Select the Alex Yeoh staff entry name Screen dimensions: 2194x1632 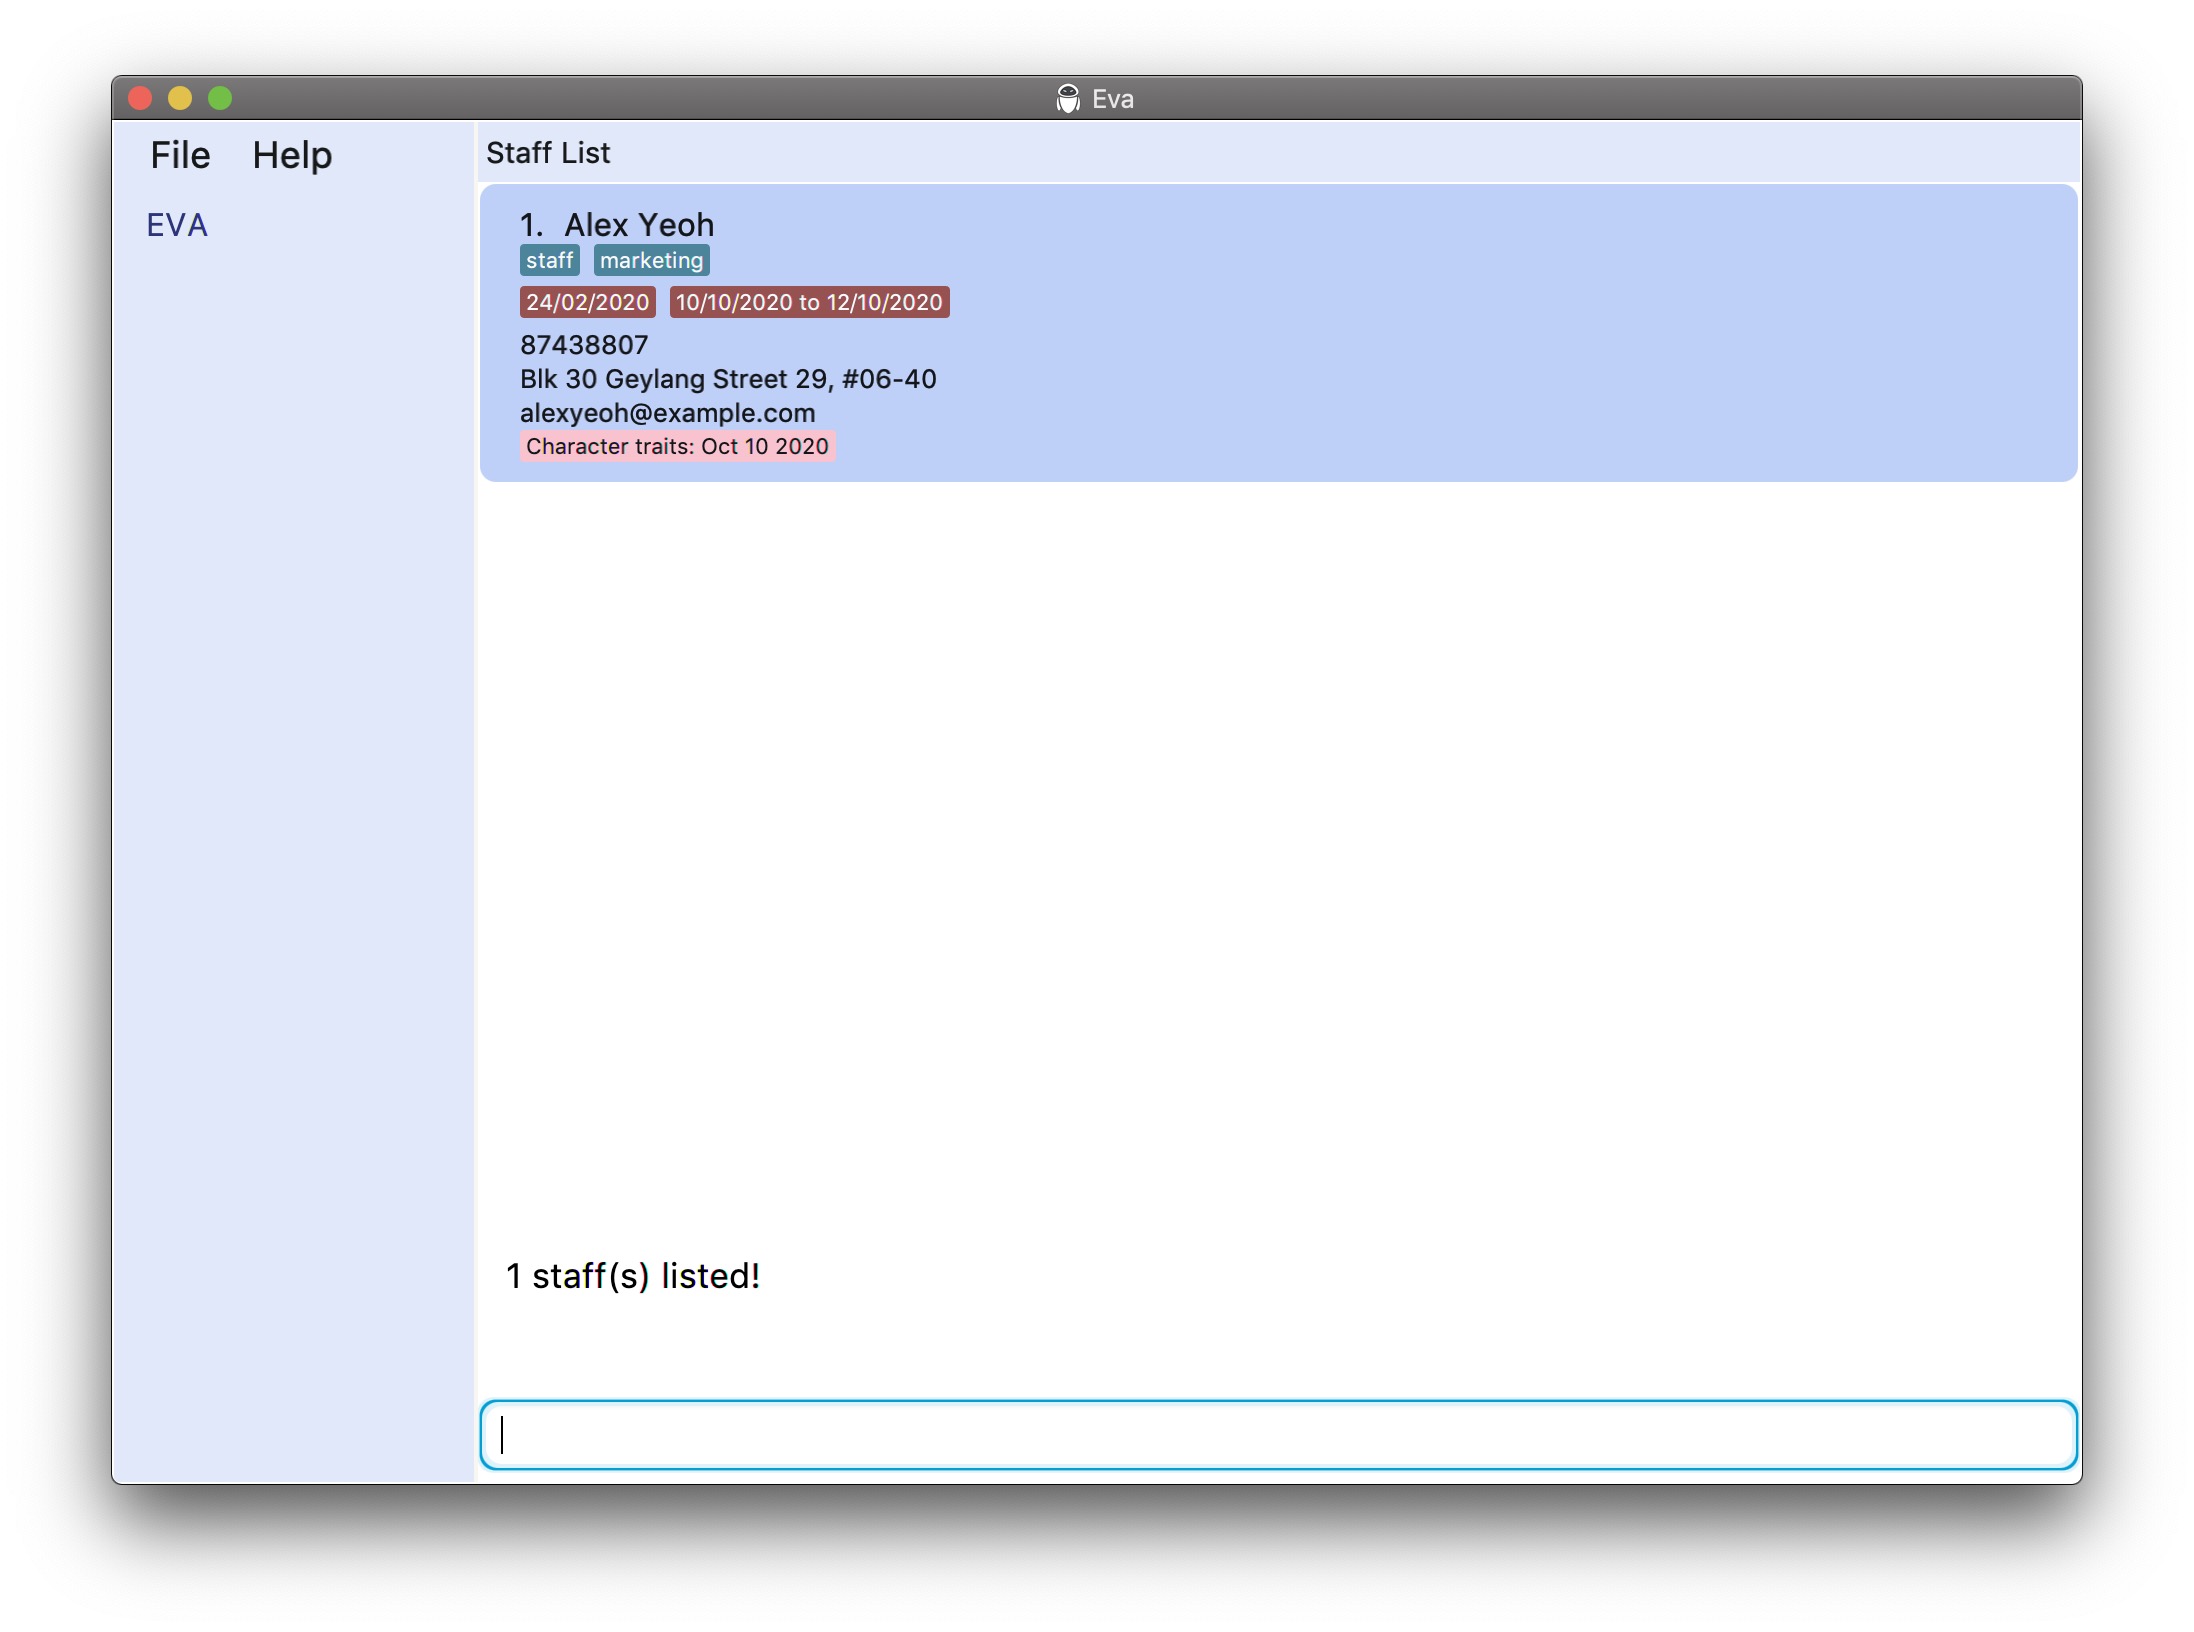(639, 224)
